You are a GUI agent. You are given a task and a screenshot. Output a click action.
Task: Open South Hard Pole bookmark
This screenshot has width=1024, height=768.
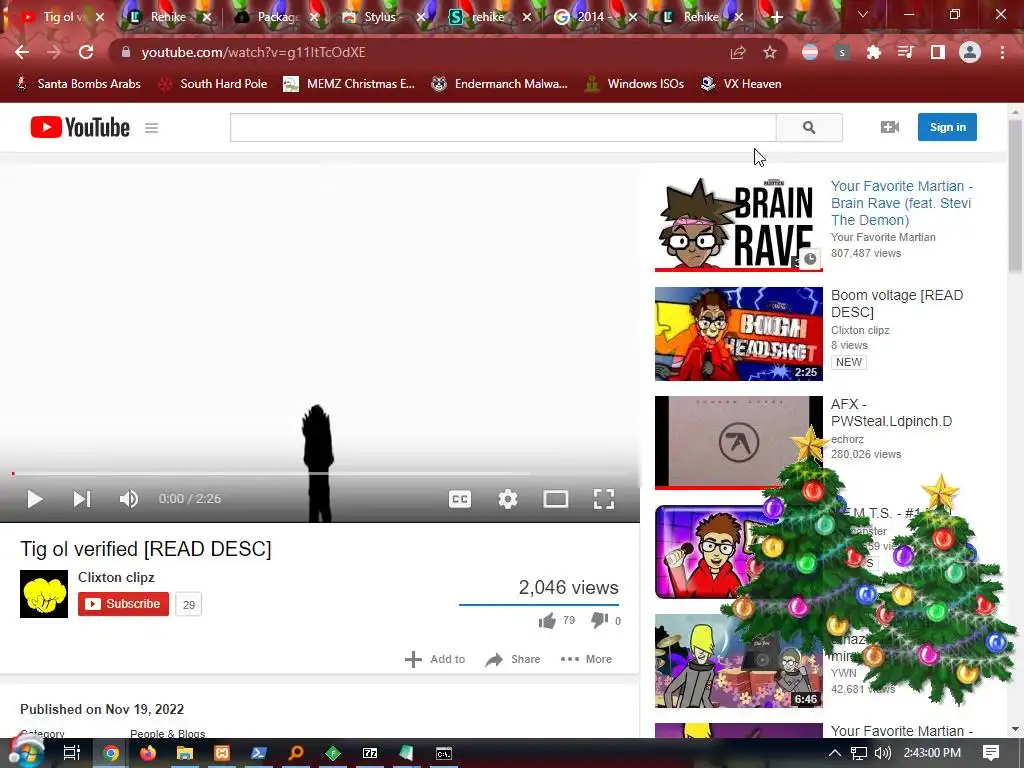coord(214,84)
